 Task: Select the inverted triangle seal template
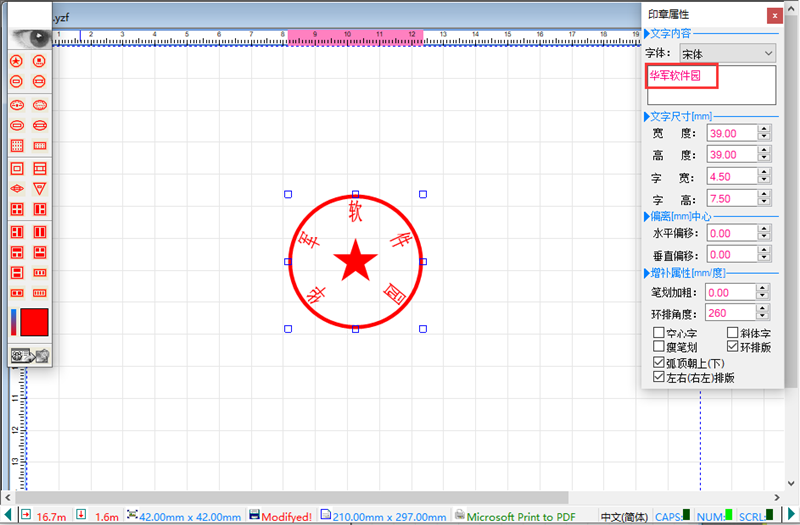[41, 188]
